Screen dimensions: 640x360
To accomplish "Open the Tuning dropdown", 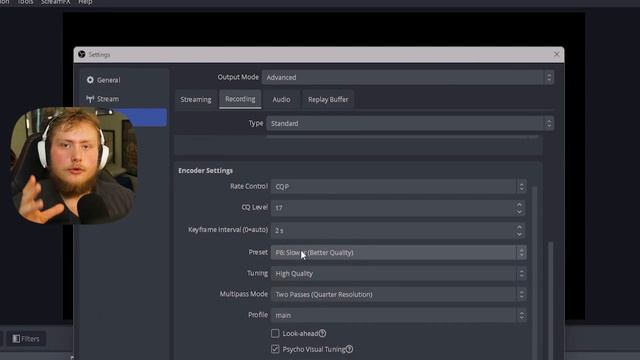I will click(x=398, y=273).
